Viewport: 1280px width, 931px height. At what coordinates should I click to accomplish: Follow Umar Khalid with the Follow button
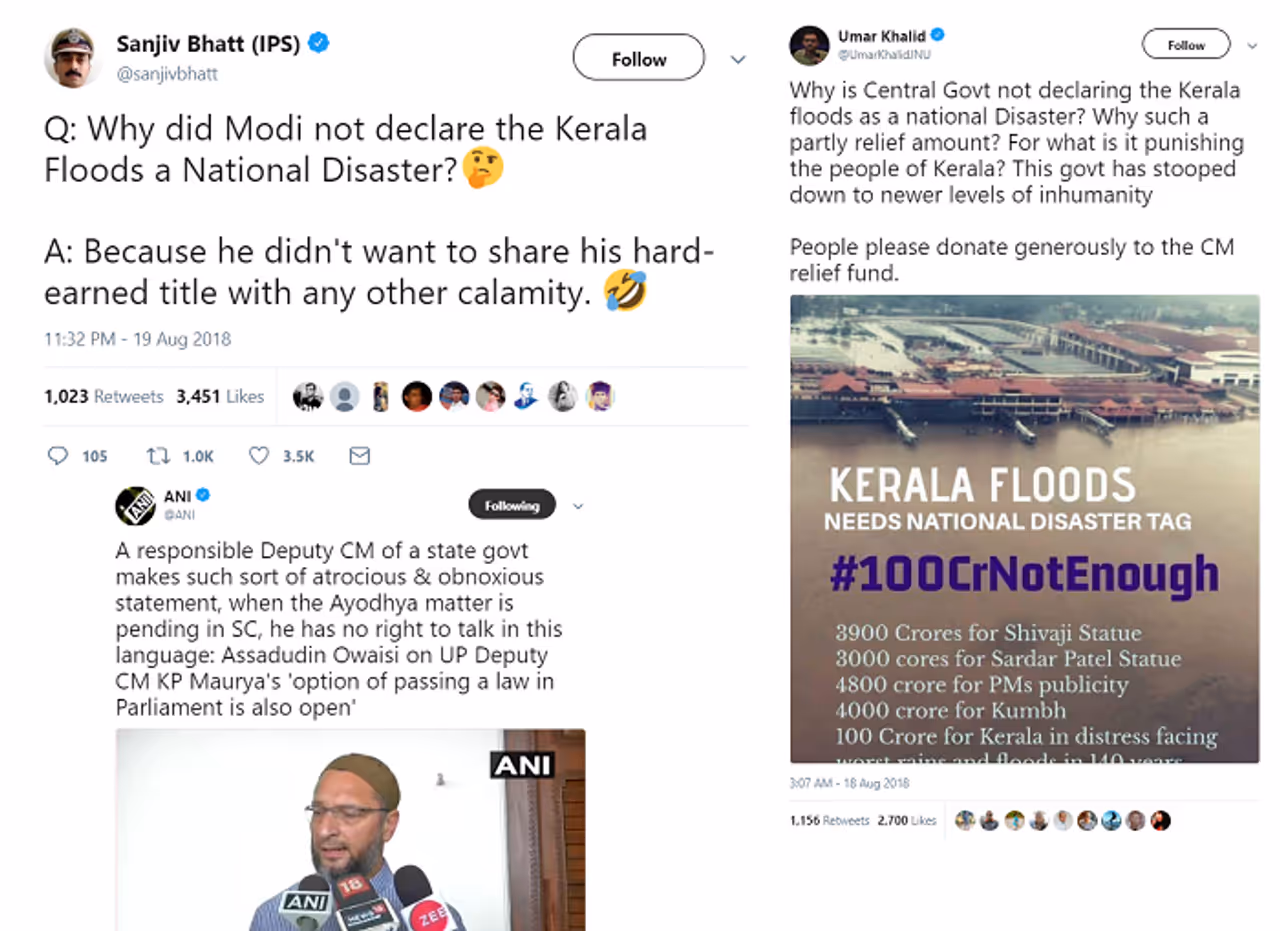click(1186, 45)
